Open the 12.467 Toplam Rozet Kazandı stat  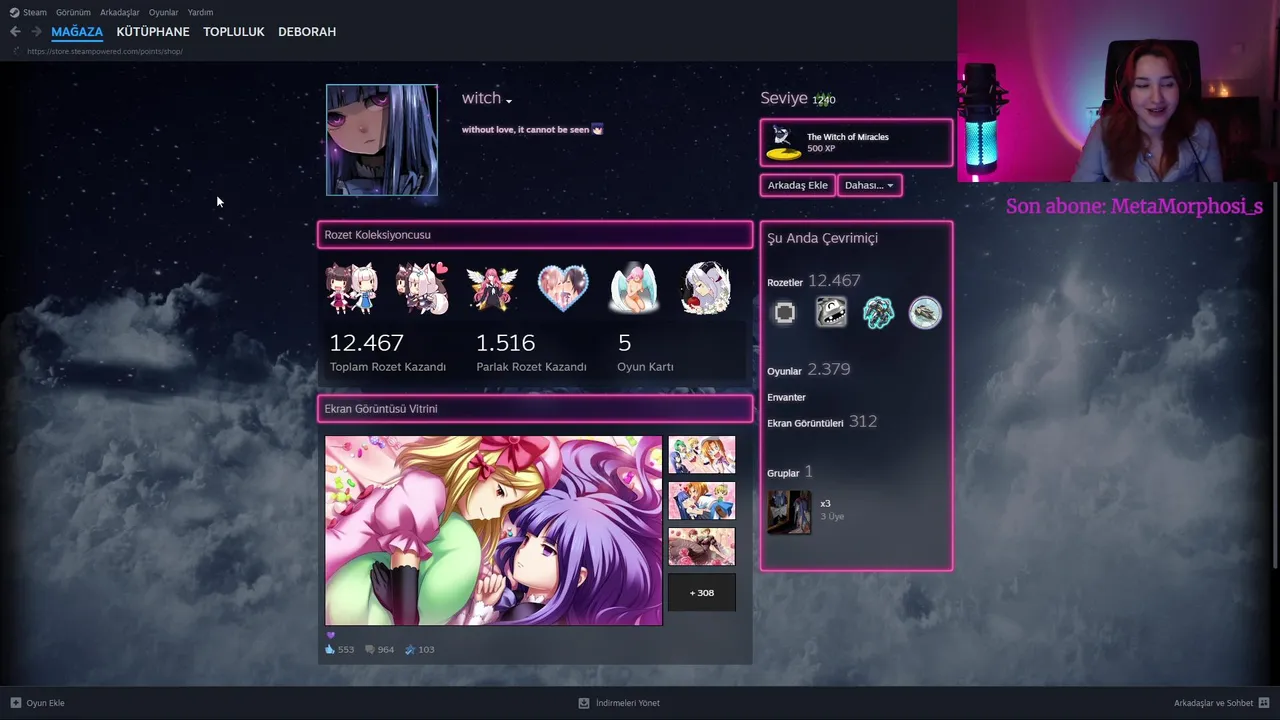[x=388, y=352]
